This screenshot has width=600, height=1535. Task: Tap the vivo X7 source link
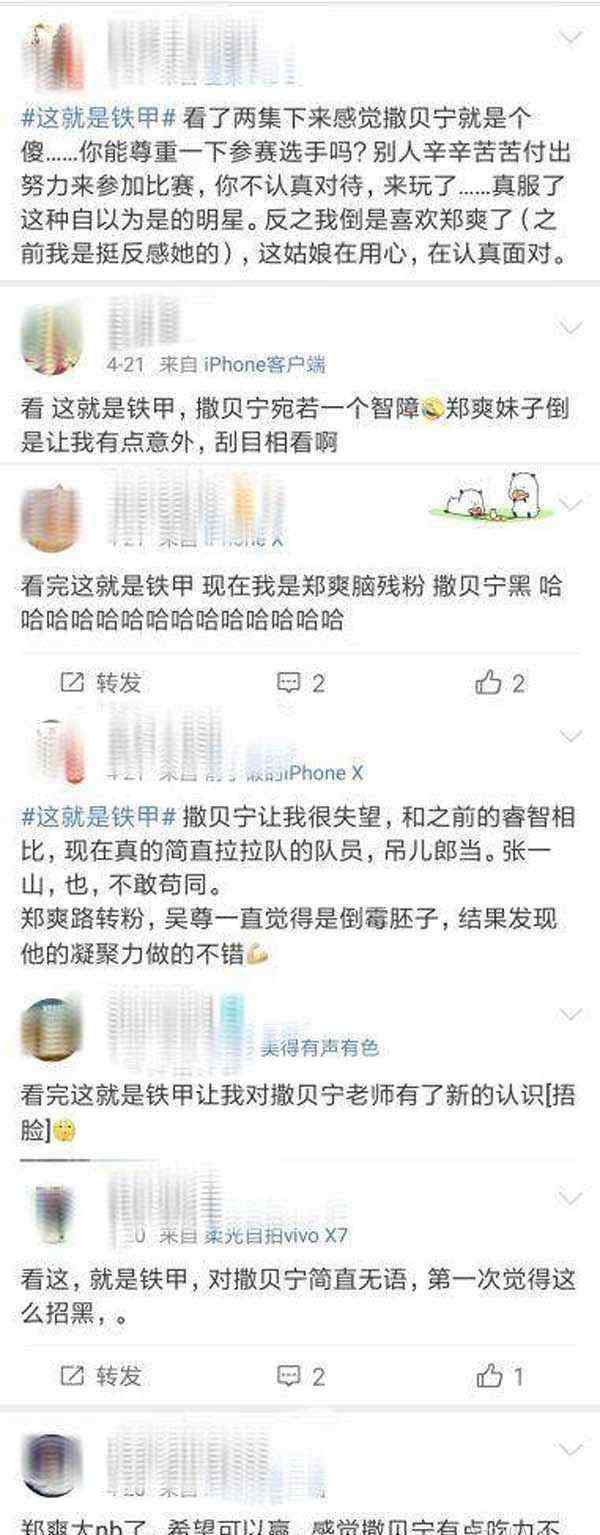coord(276,1235)
